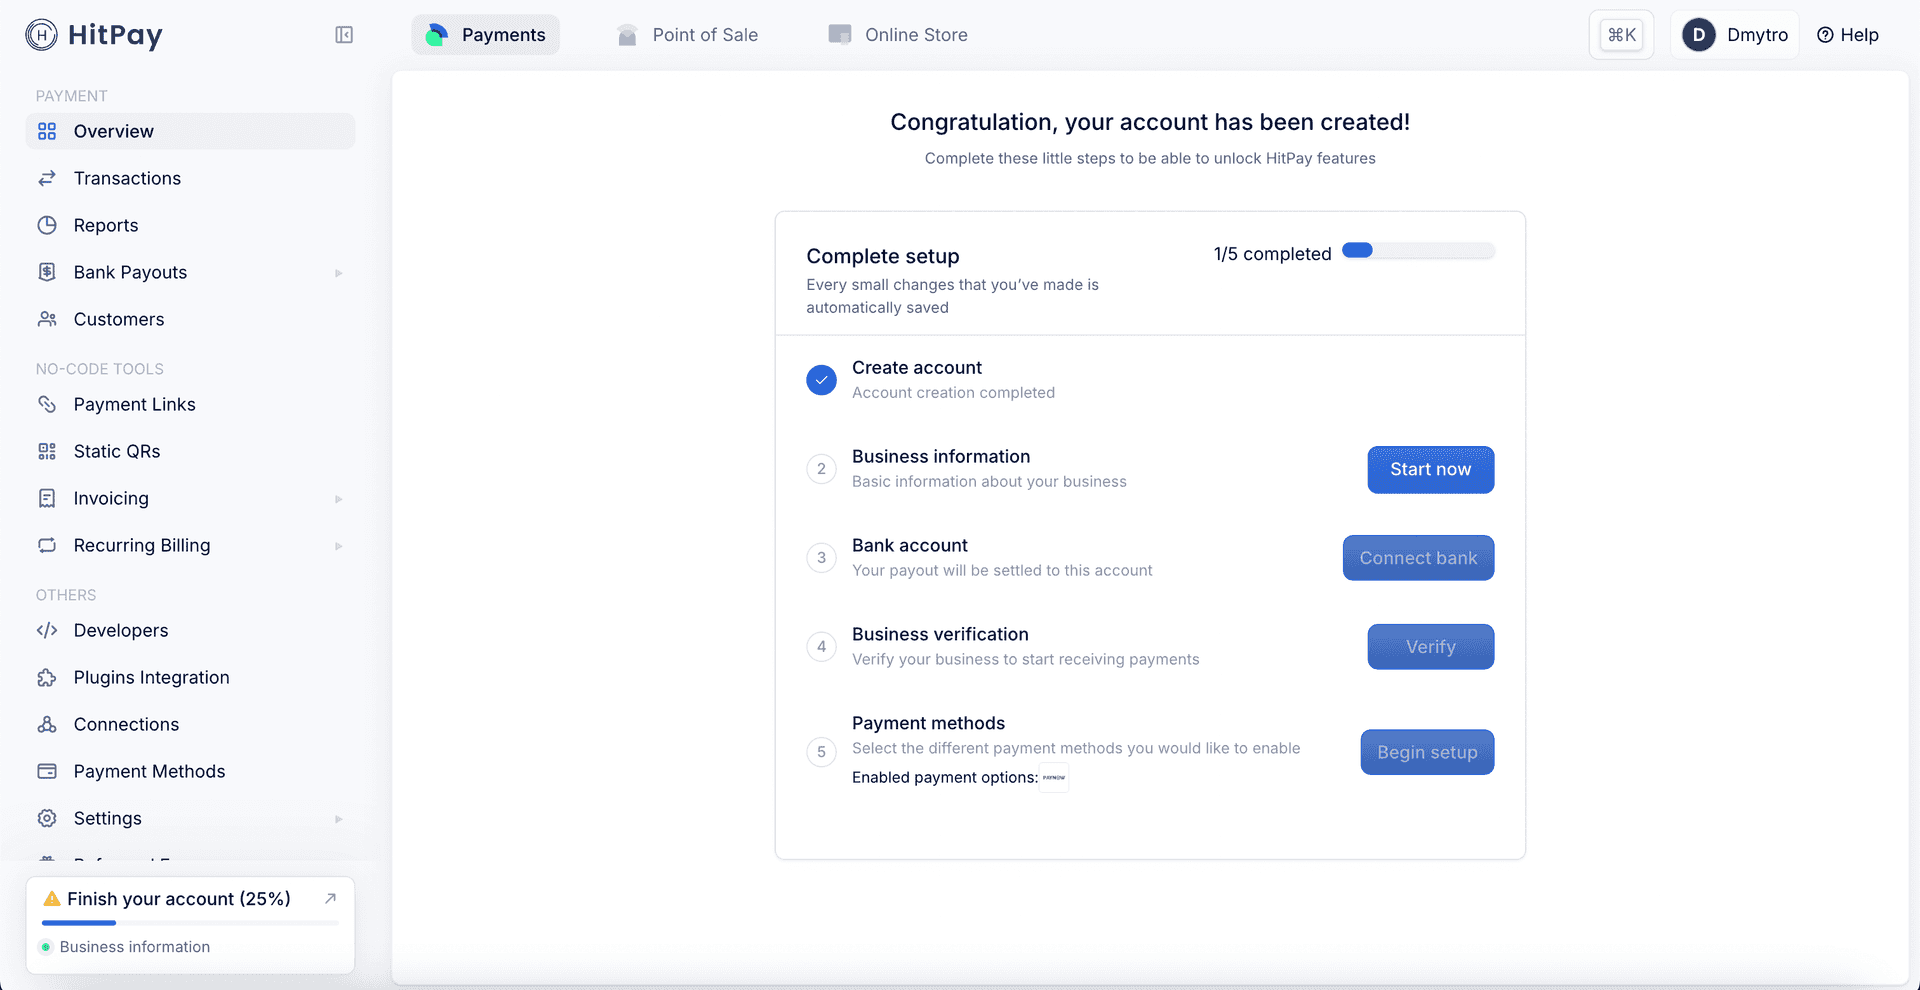Click the HitPay logo
This screenshot has width=1920, height=990.
point(92,35)
